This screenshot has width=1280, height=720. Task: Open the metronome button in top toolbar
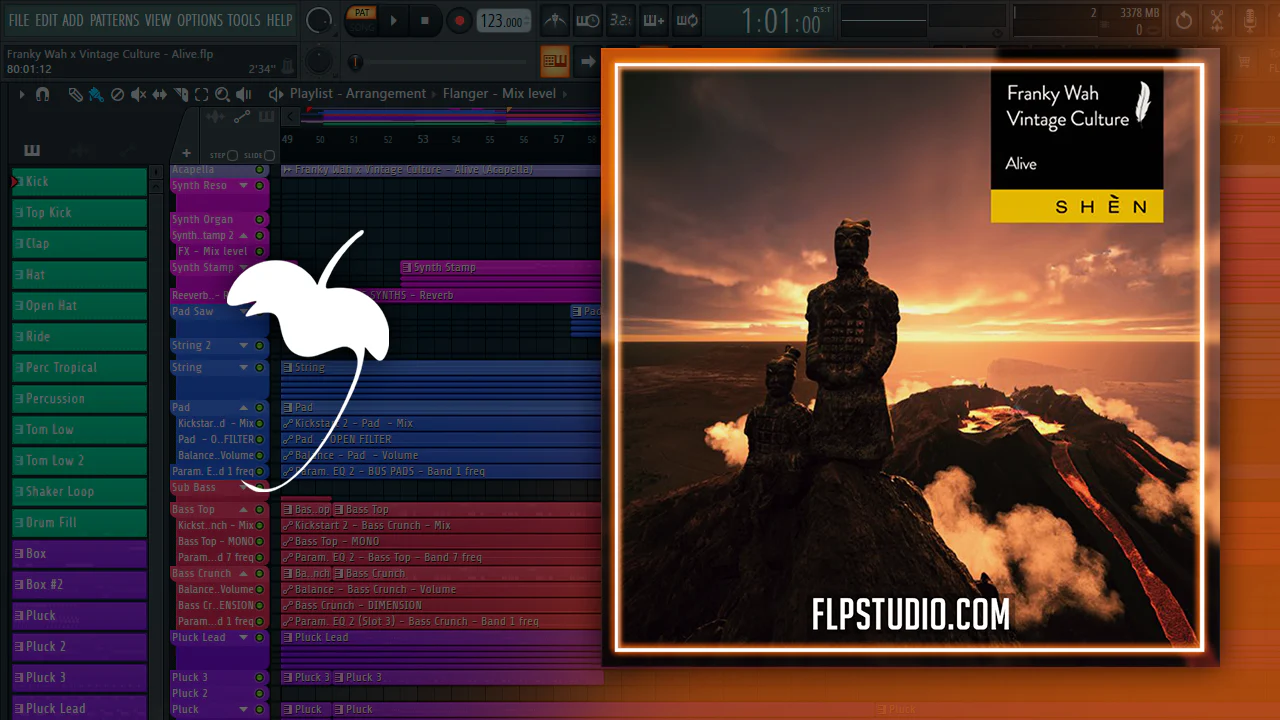click(x=555, y=20)
